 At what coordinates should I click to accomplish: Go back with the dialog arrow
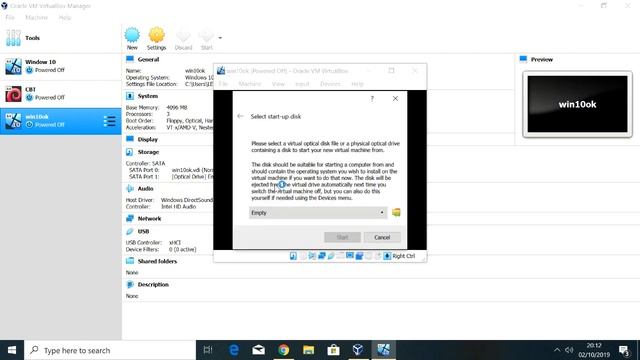click(x=240, y=116)
